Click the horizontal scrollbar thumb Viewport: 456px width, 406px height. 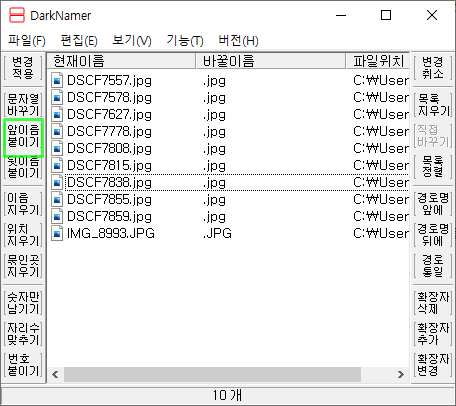pos(212,374)
